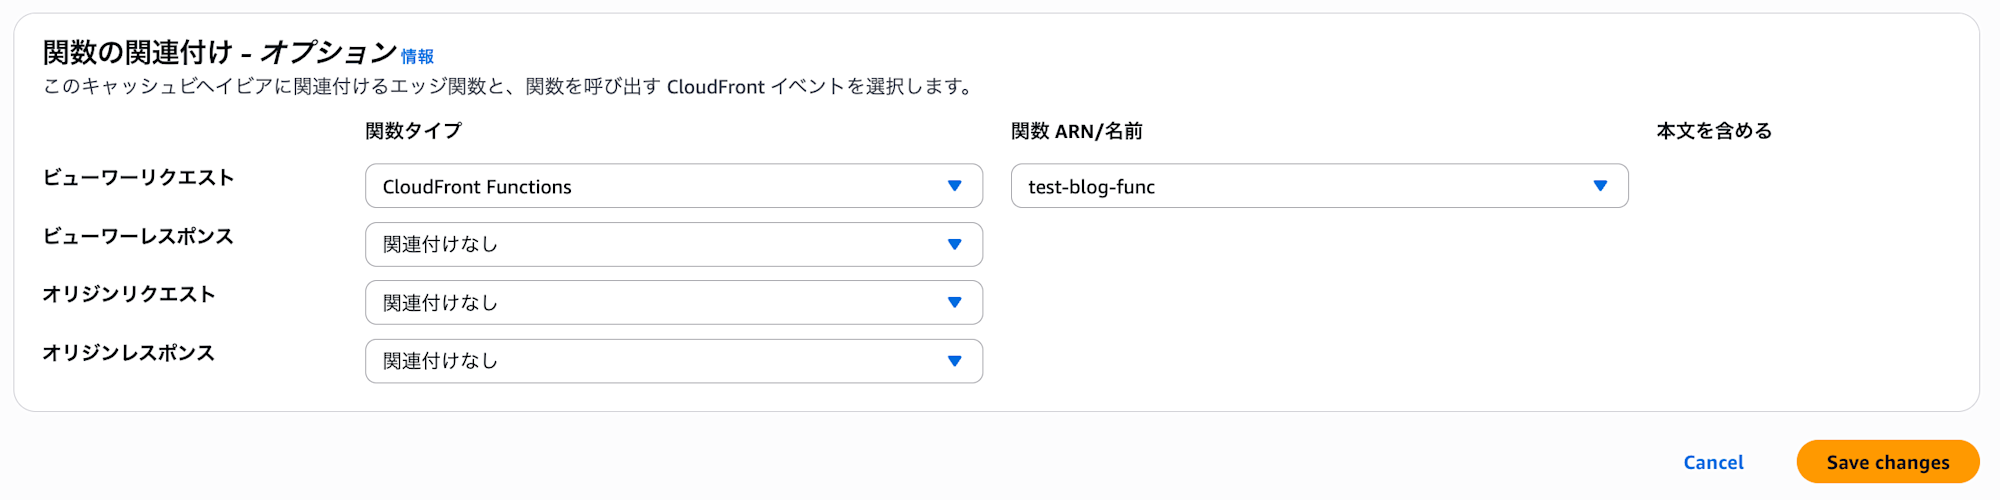Click arrow icon in オリジンリクエスト row
This screenshot has width=2000, height=500.
pyautogui.click(x=954, y=302)
